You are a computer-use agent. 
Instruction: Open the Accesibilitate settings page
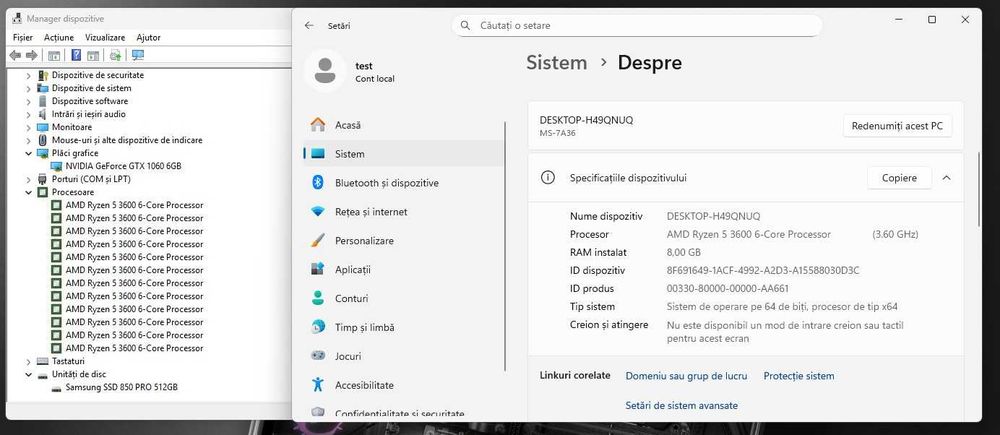click(x=364, y=385)
